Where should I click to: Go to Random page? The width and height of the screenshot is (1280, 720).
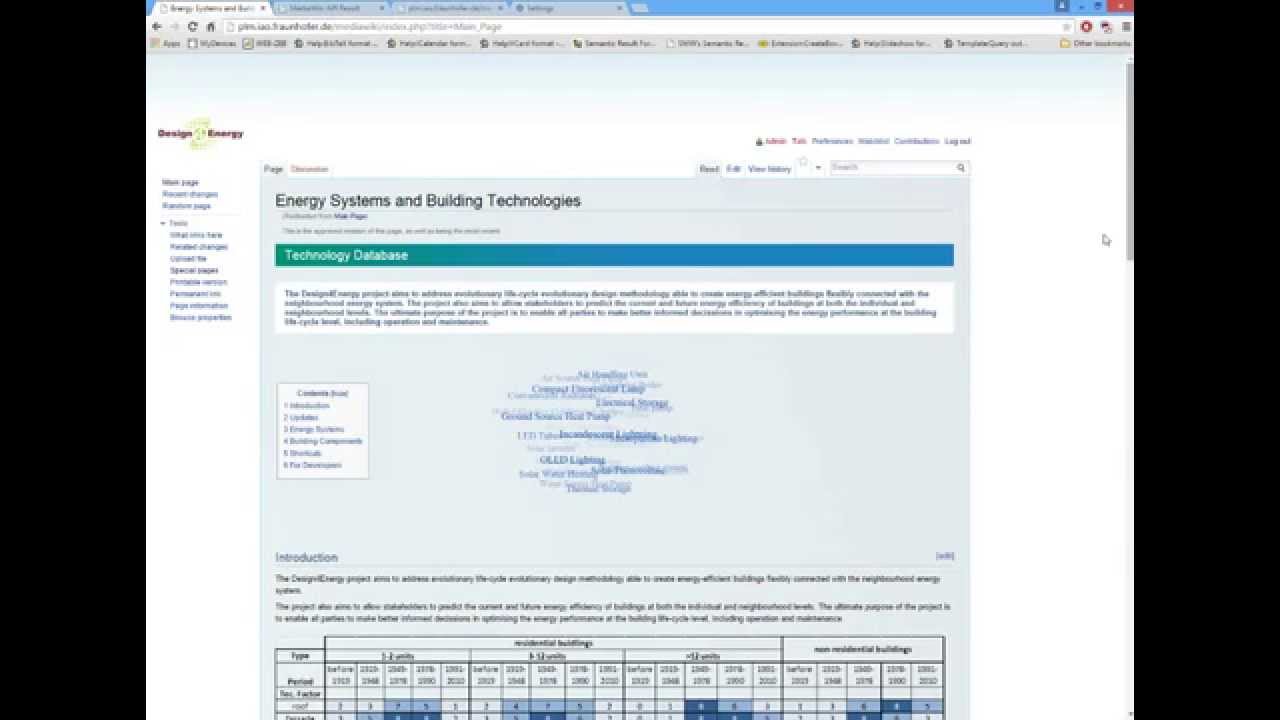pyautogui.click(x=186, y=206)
